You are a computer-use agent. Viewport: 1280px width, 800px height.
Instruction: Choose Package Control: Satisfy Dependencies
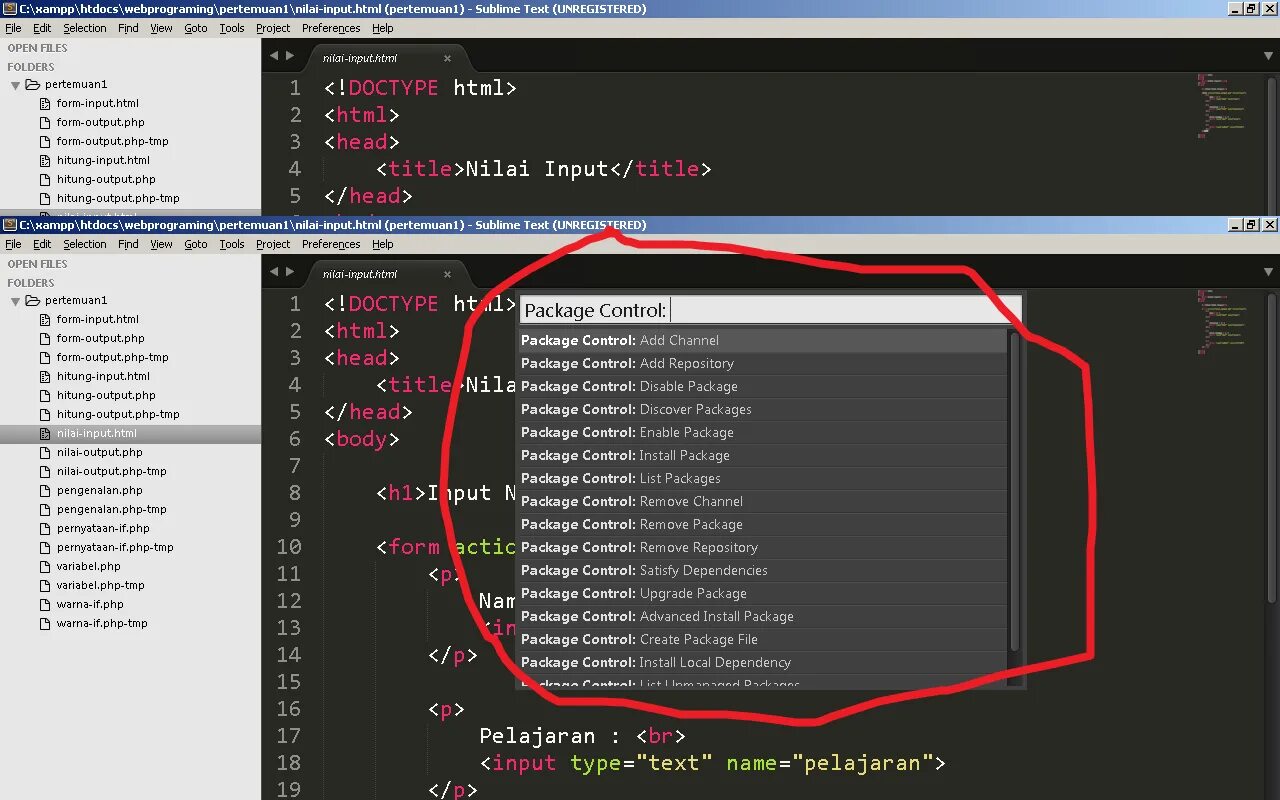[x=762, y=570]
